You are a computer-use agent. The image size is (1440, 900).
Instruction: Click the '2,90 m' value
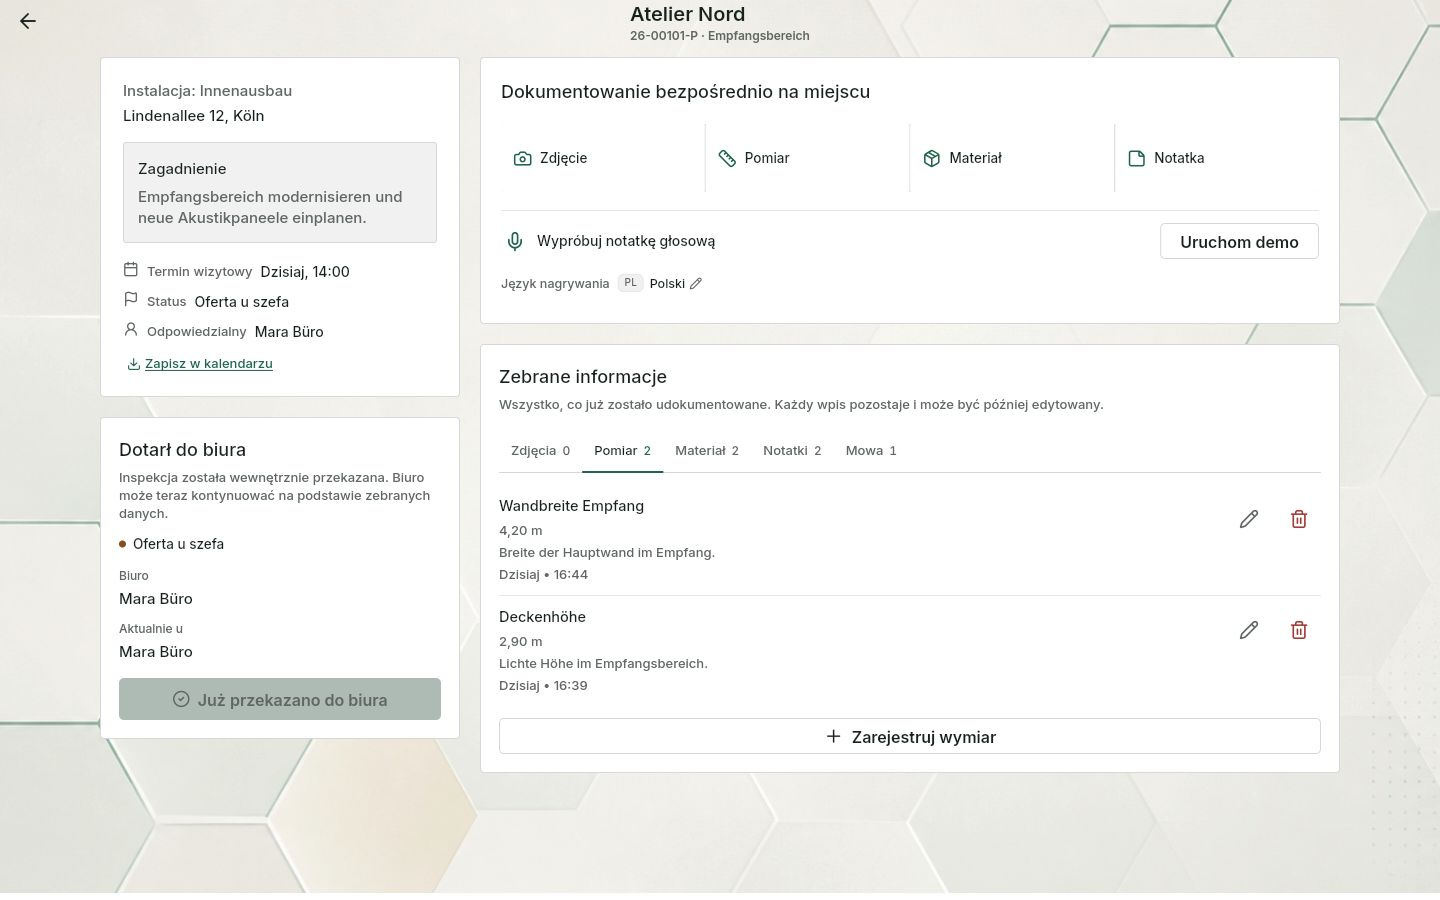click(x=520, y=642)
